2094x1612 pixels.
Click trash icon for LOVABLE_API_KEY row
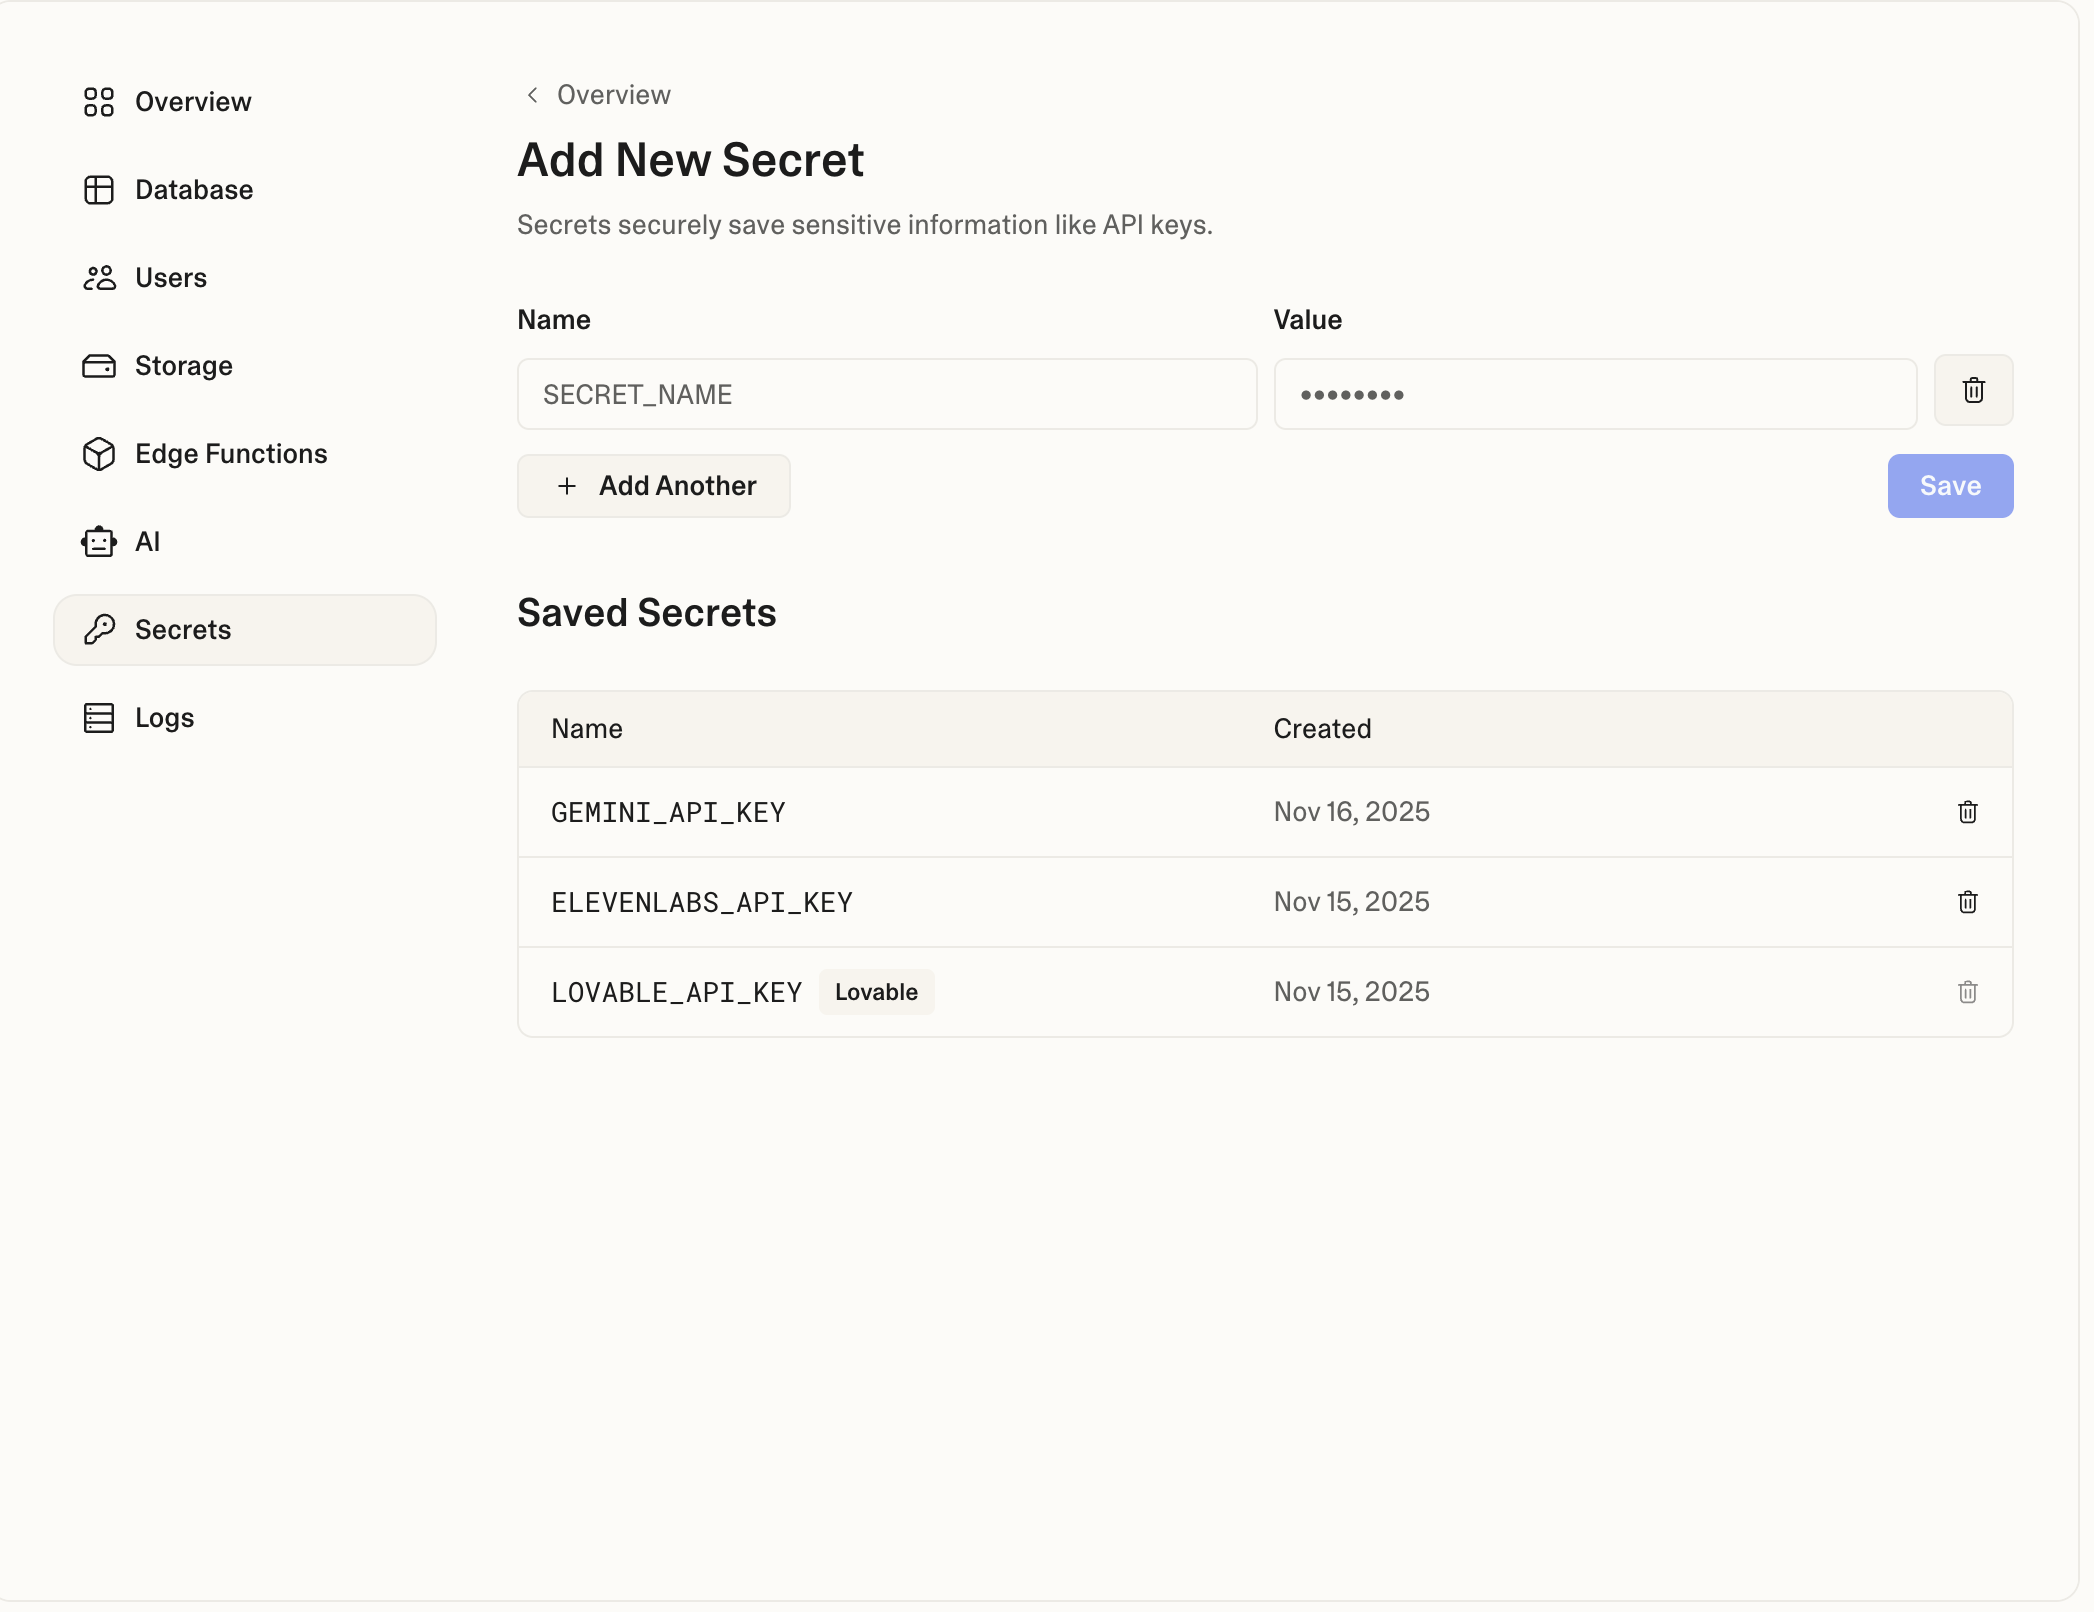click(x=1967, y=992)
